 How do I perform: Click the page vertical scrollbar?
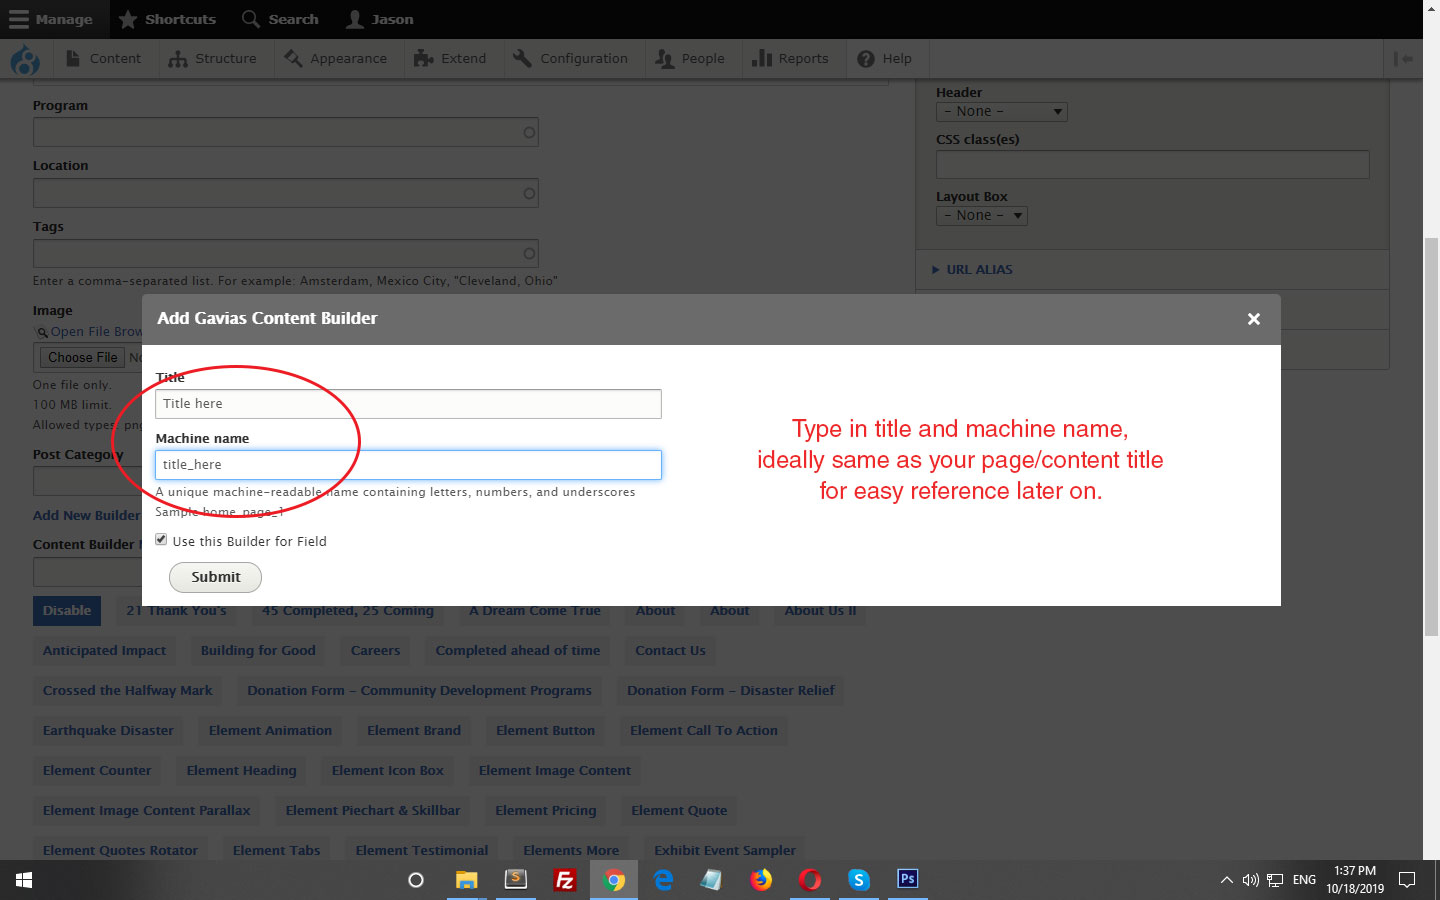[1431, 437]
